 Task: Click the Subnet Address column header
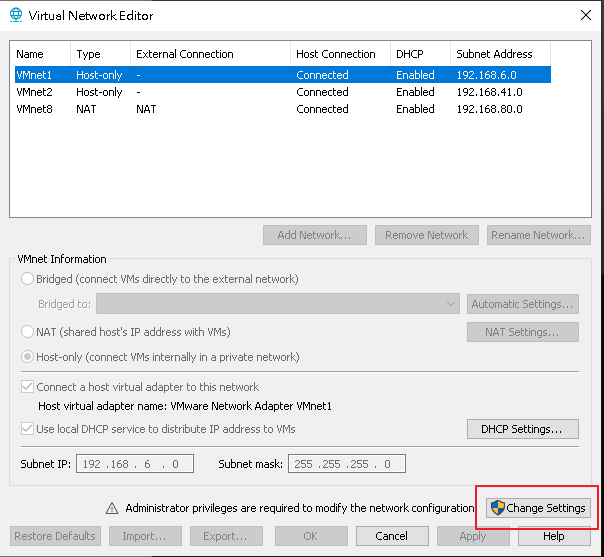point(500,54)
